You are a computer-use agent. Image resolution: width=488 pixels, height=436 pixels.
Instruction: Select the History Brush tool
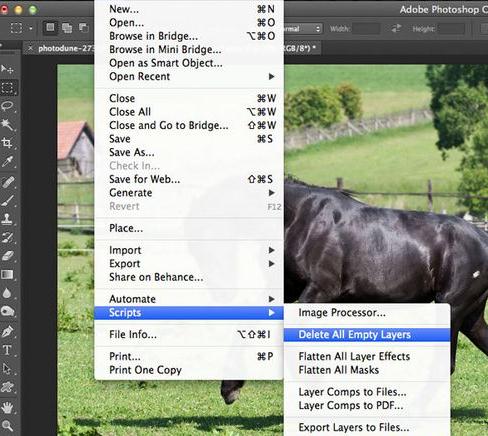click(x=7, y=237)
